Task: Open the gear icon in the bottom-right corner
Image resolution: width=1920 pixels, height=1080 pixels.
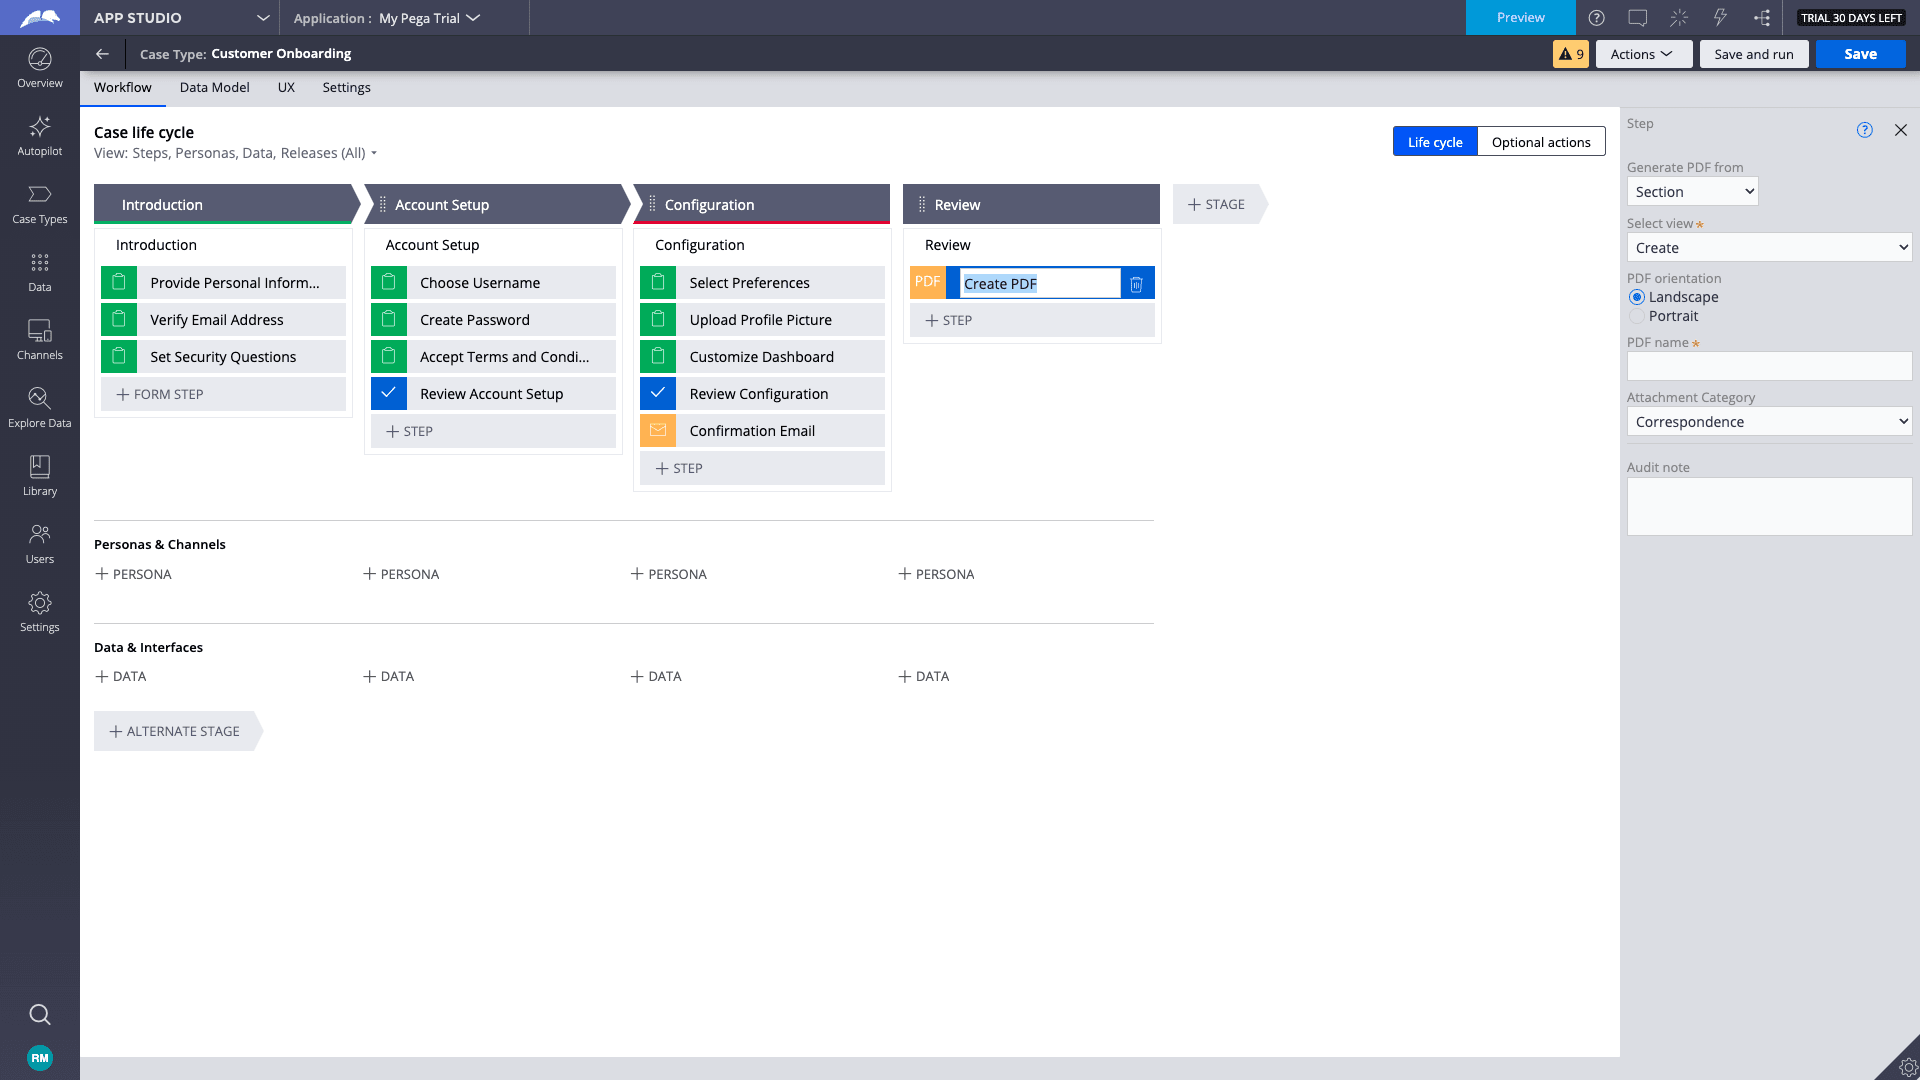Action: point(1907,1067)
